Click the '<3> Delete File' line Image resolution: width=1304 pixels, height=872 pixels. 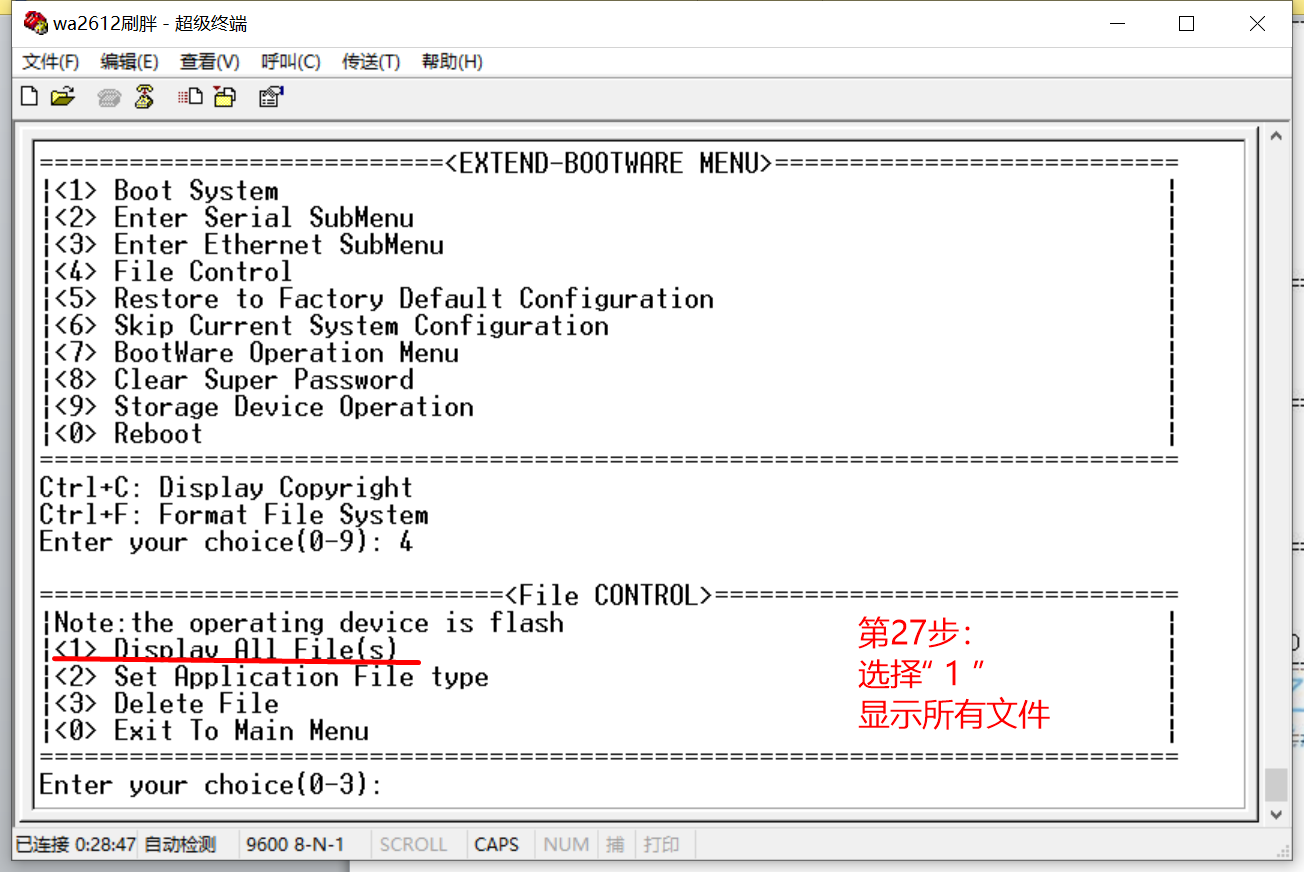coord(166,704)
